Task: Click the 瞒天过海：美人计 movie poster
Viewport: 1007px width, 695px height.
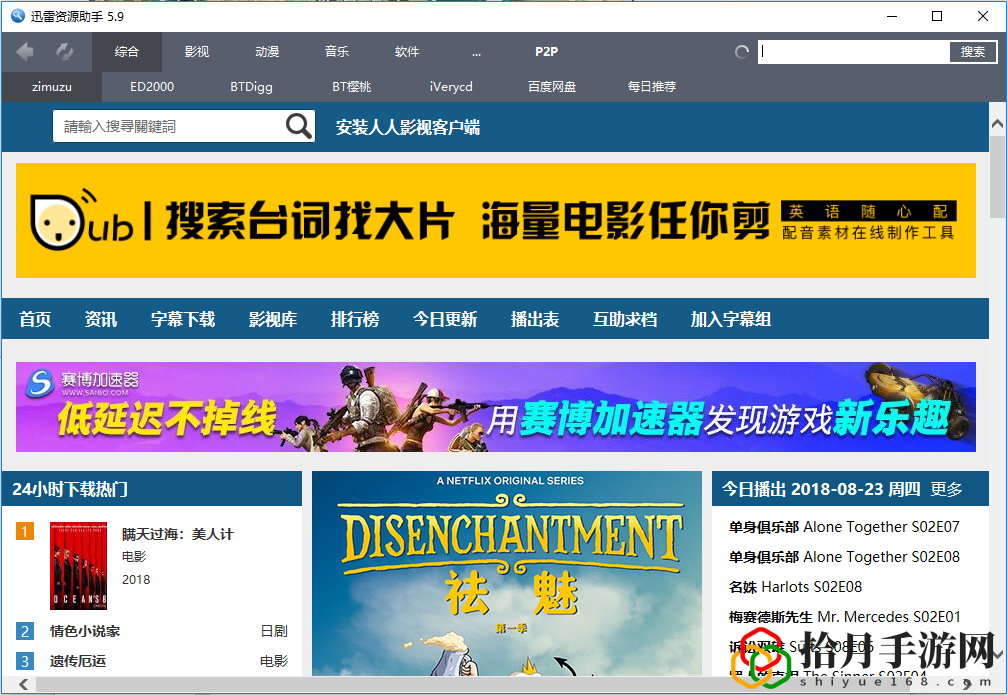Action: (x=78, y=566)
